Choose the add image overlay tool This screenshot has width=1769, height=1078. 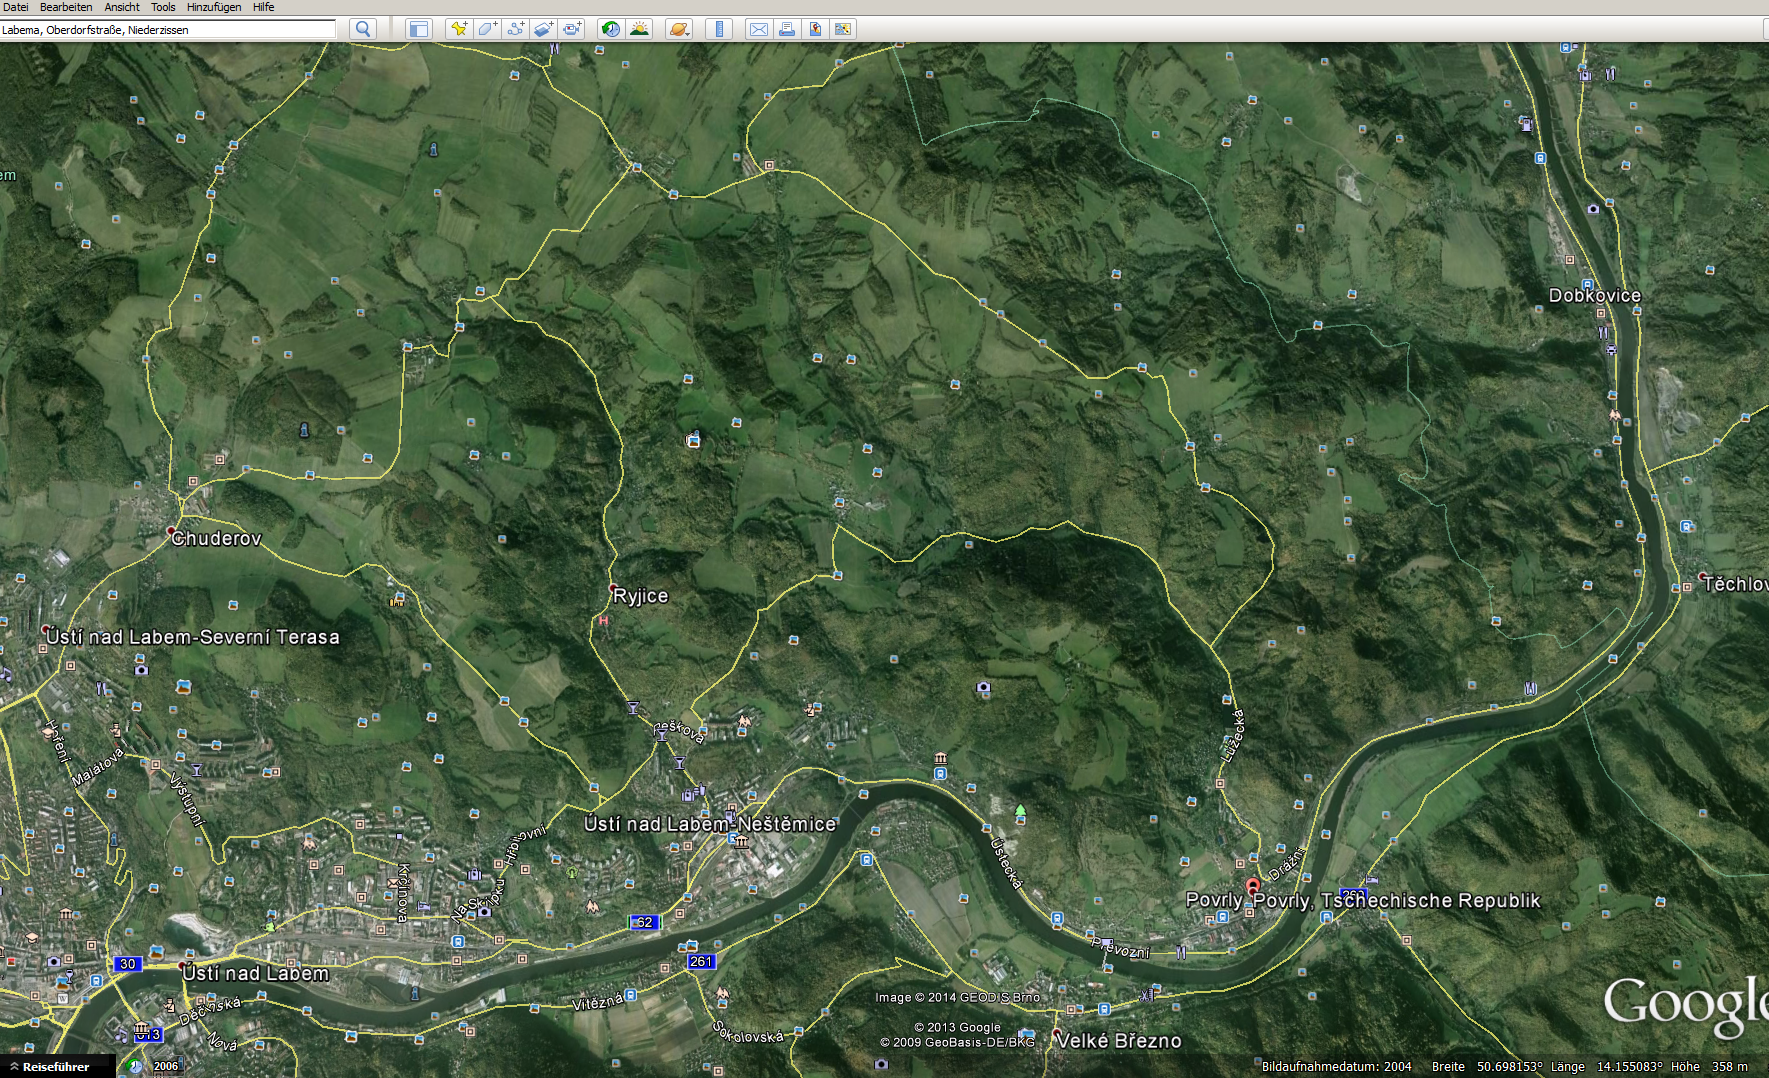point(543,29)
